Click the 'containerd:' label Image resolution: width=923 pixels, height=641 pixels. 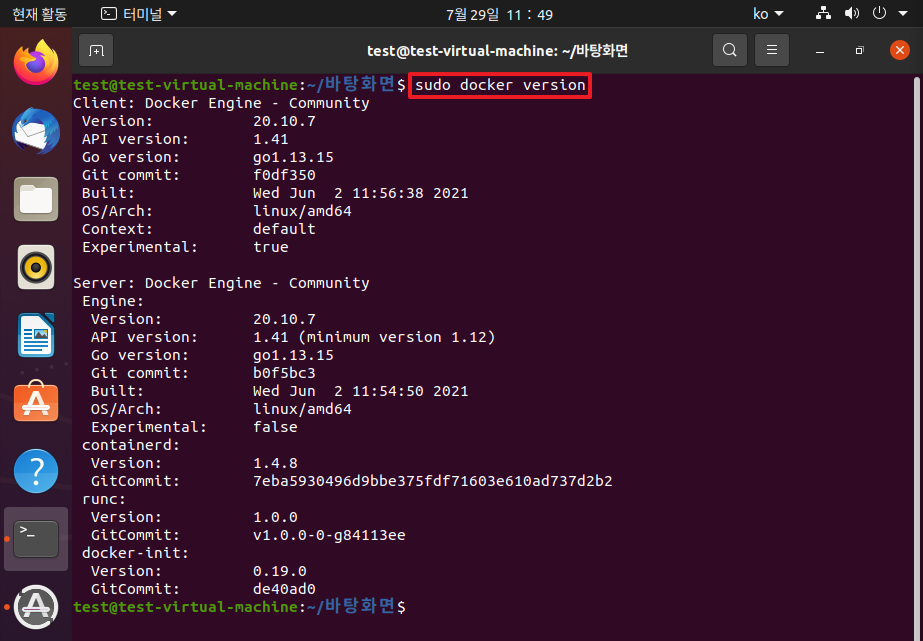coord(131,445)
